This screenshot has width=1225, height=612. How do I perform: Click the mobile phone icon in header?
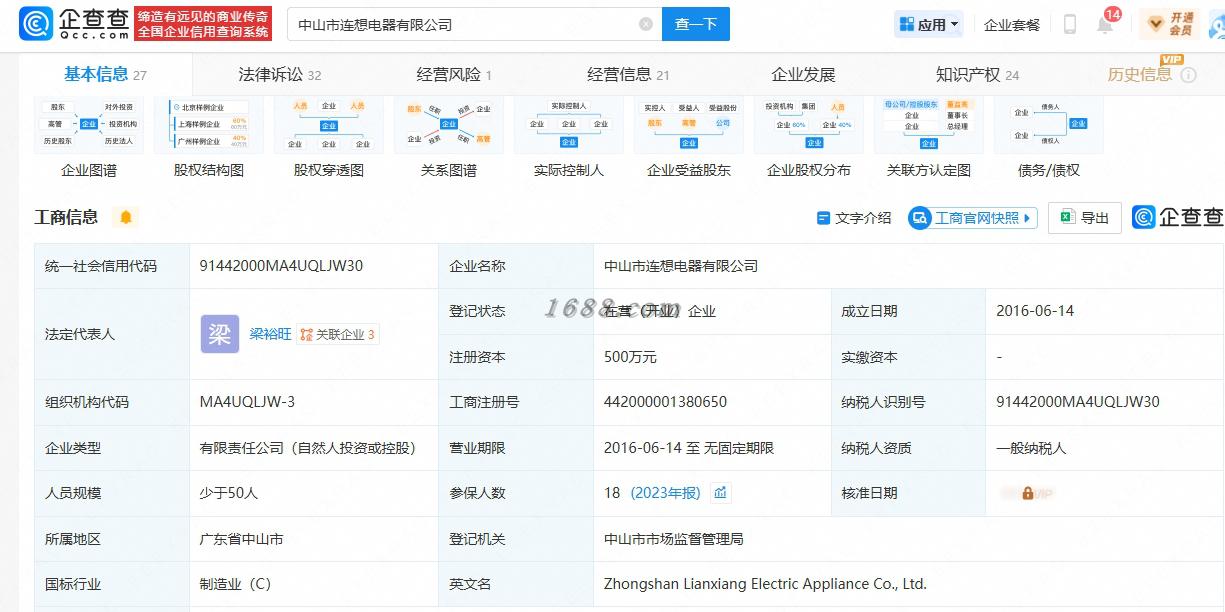click(x=1069, y=25)
